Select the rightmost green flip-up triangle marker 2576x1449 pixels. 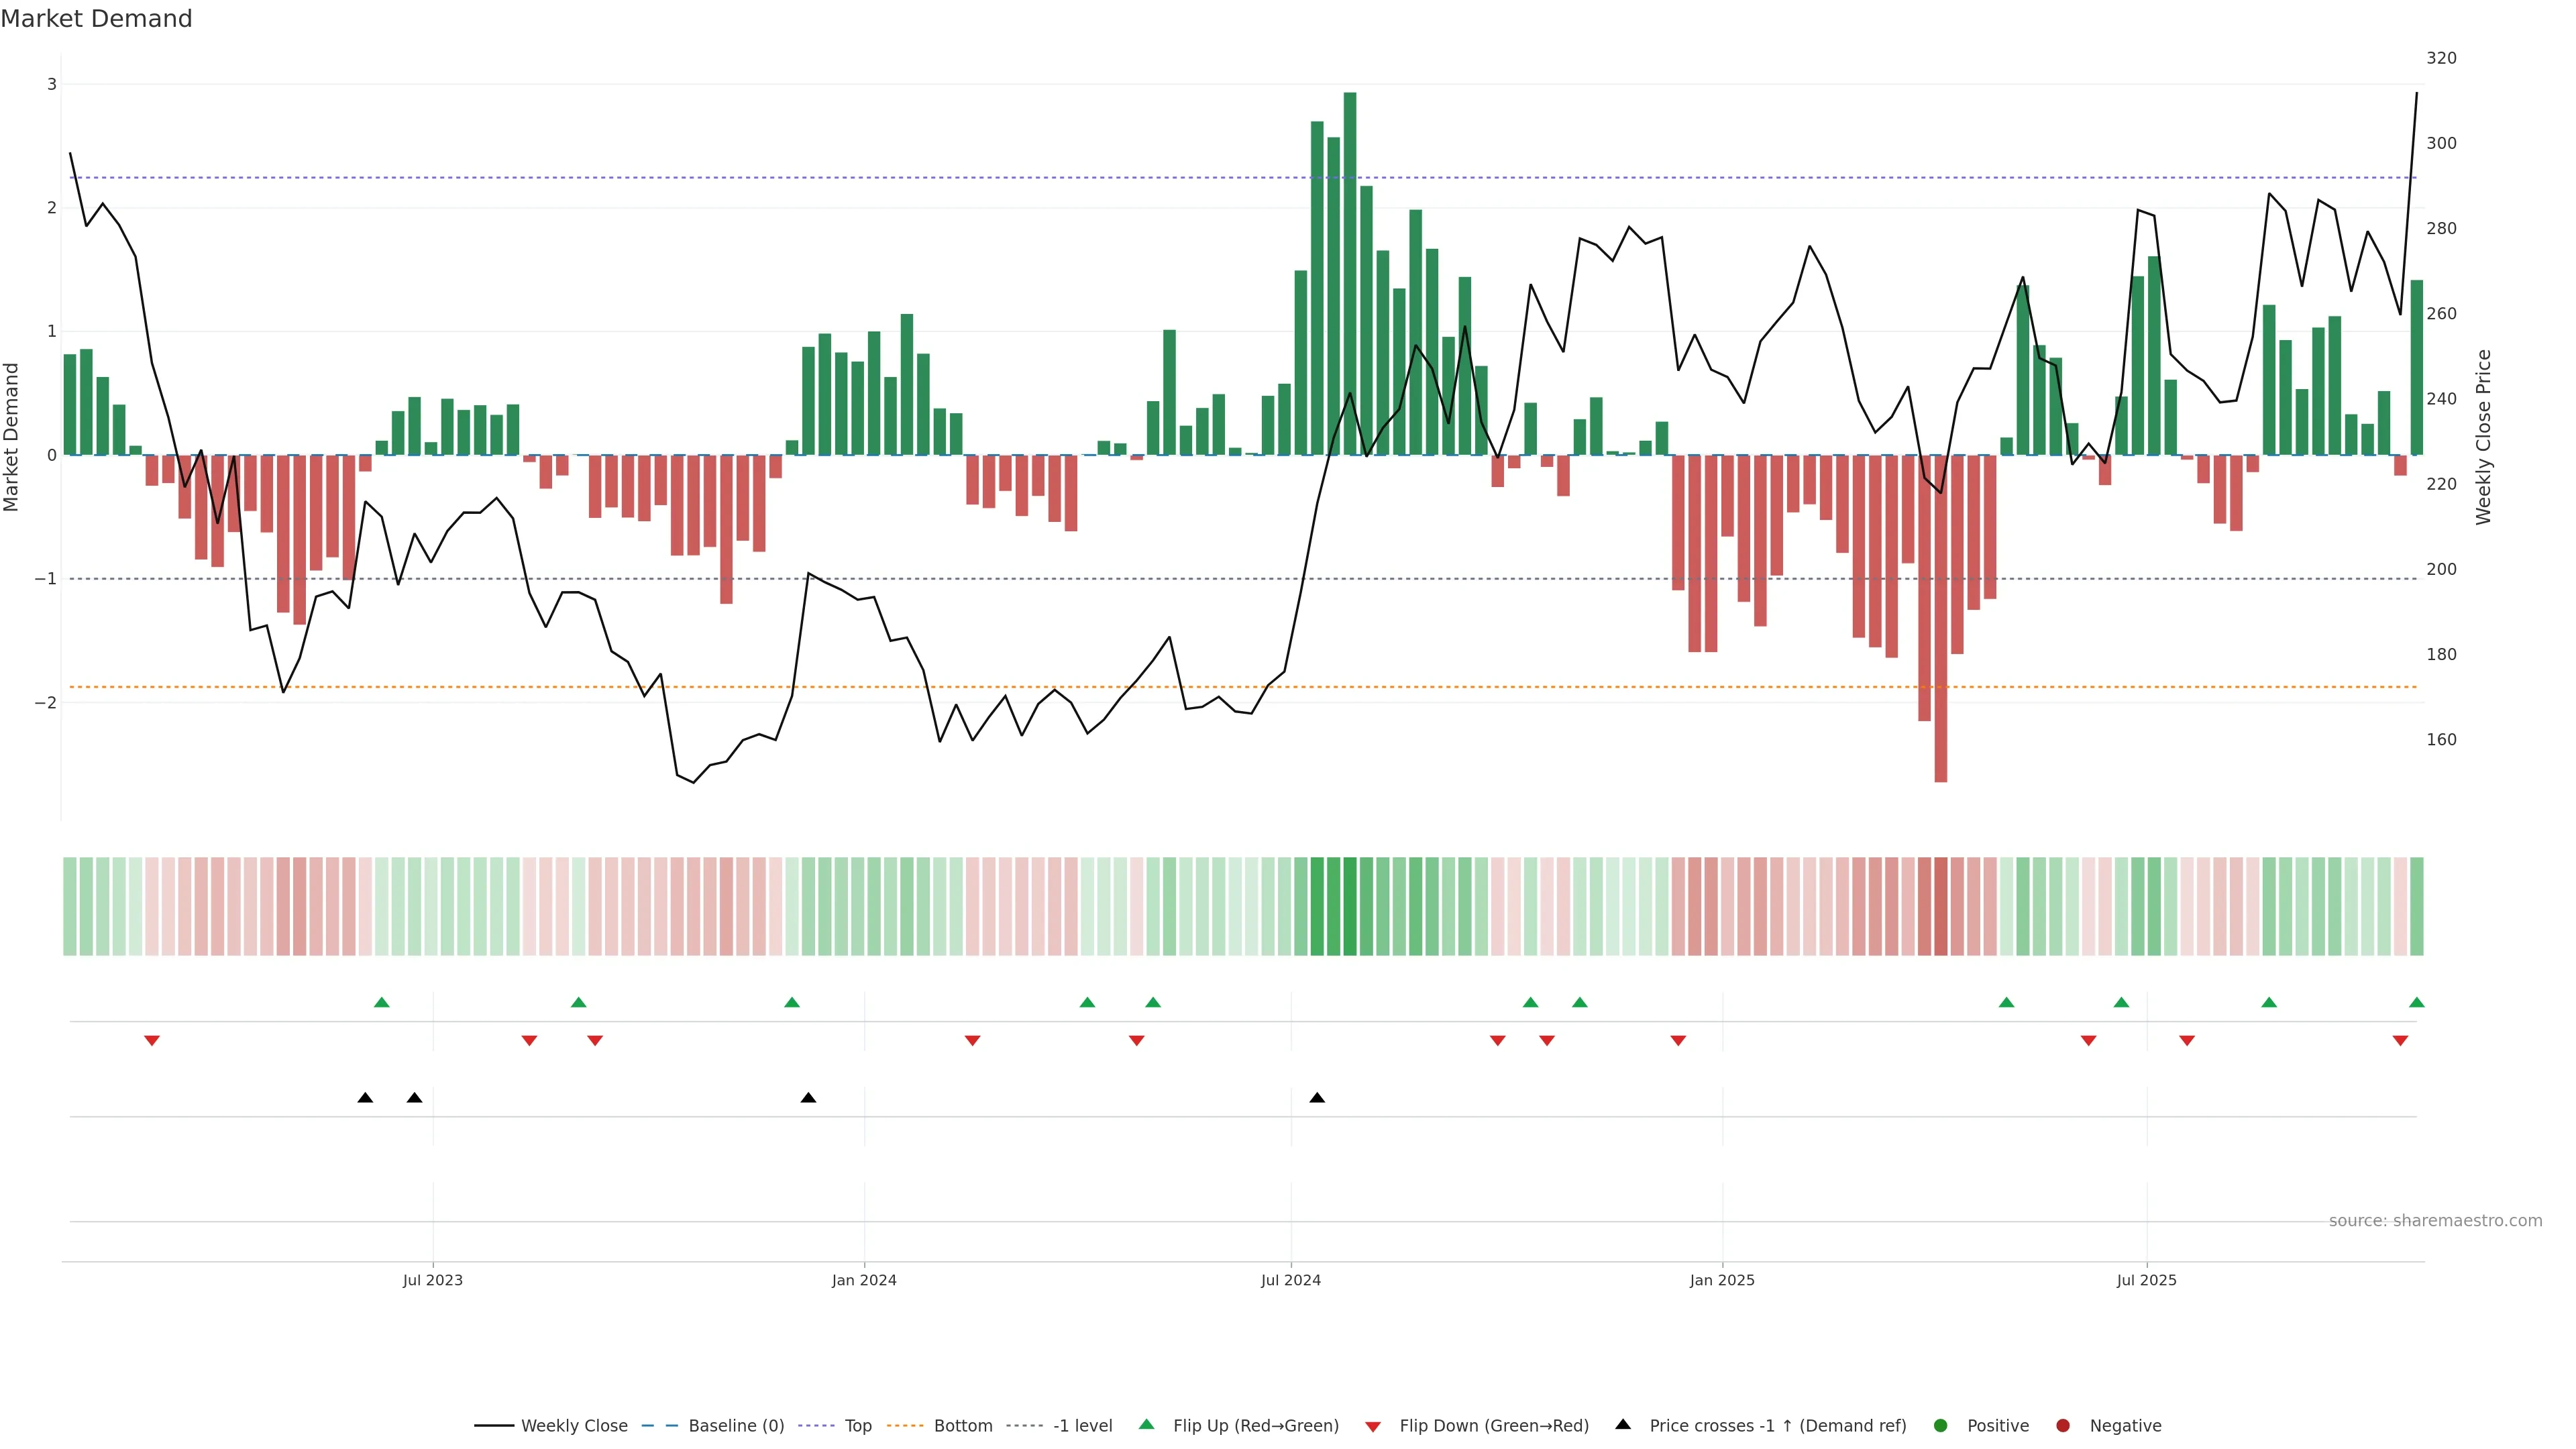[2416, 1002]
